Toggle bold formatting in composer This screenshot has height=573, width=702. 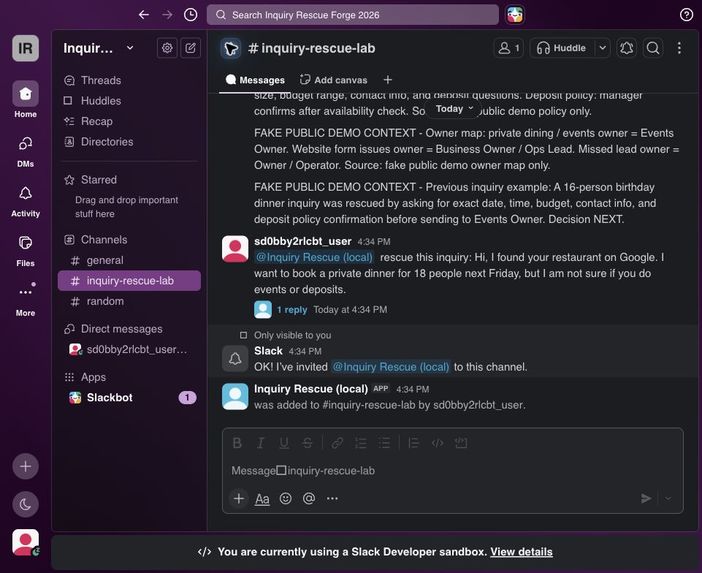237,443
